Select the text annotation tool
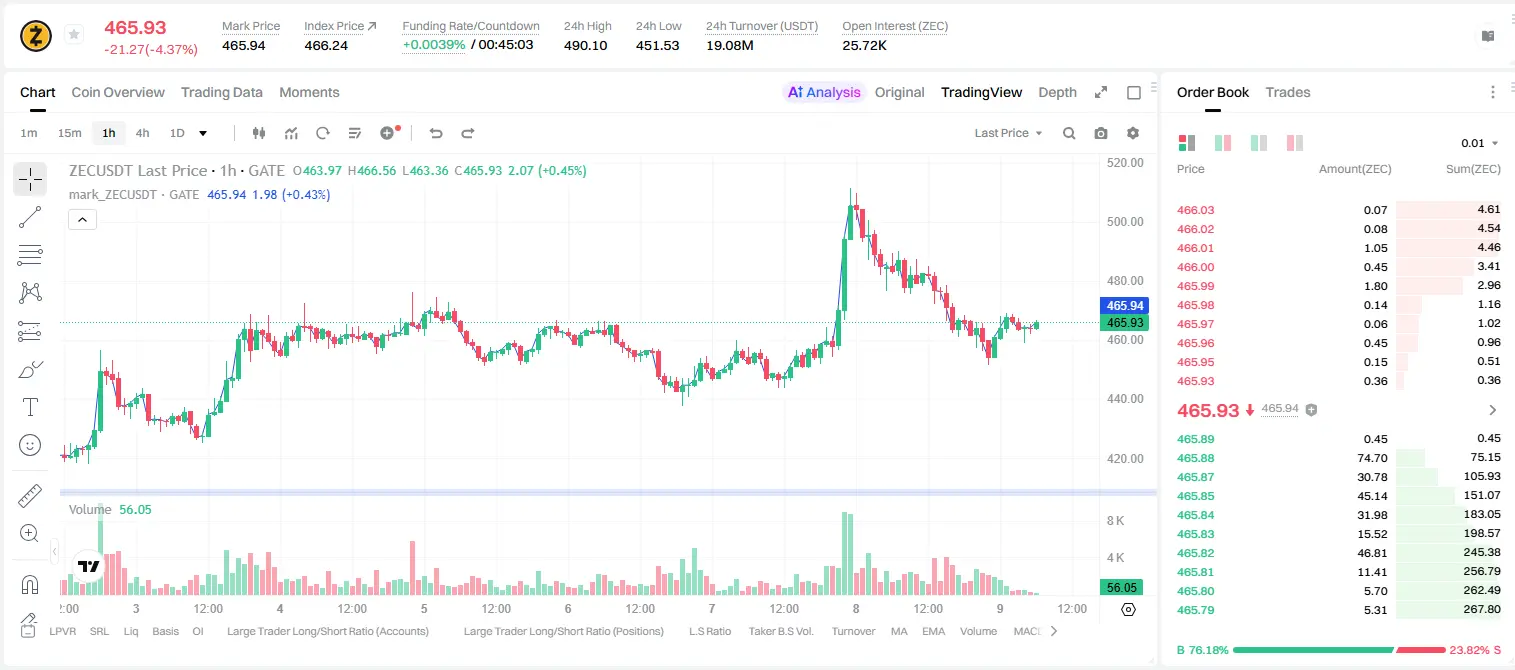 tap(30, 407)
